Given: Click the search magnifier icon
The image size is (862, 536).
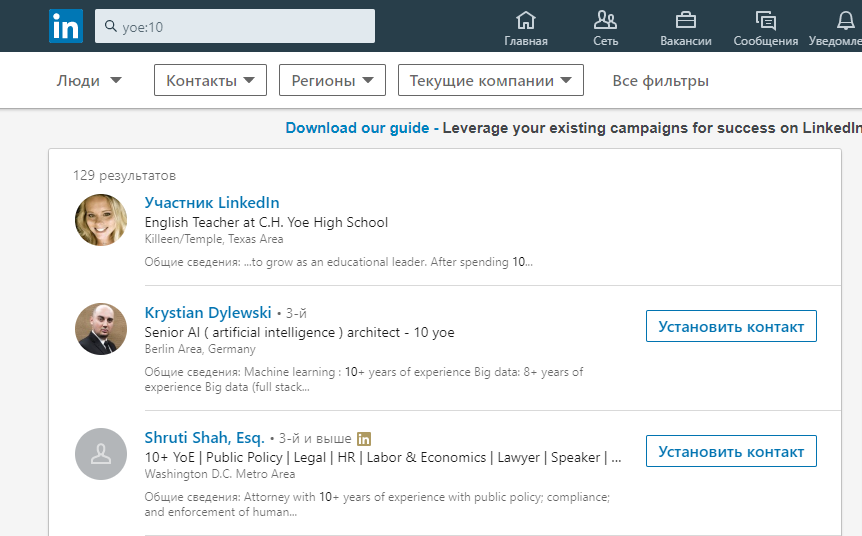Looking at the screenshot, I should click(108, 27).
